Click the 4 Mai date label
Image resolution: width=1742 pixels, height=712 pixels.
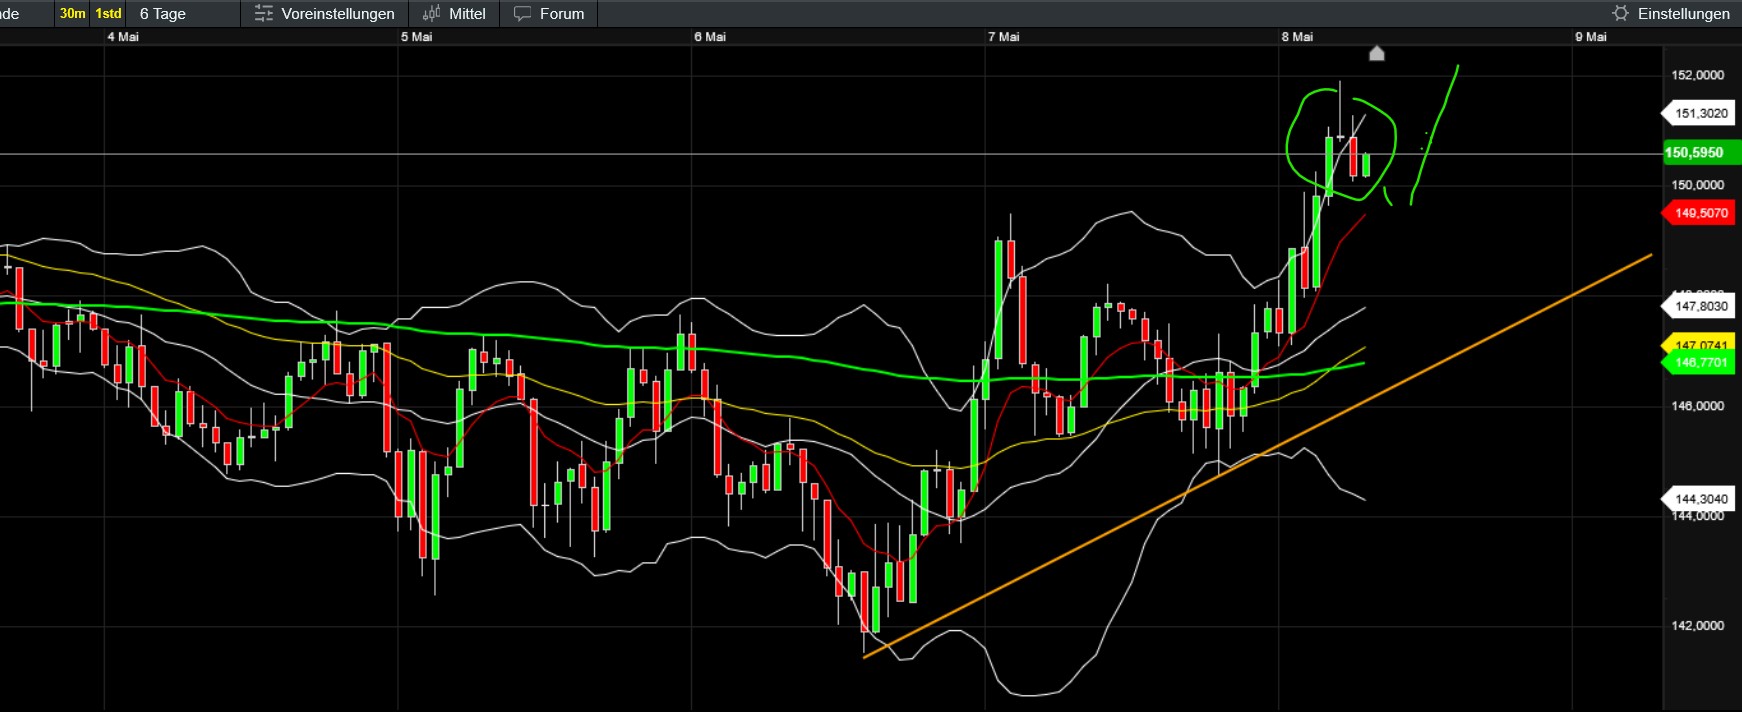(123, 37)
